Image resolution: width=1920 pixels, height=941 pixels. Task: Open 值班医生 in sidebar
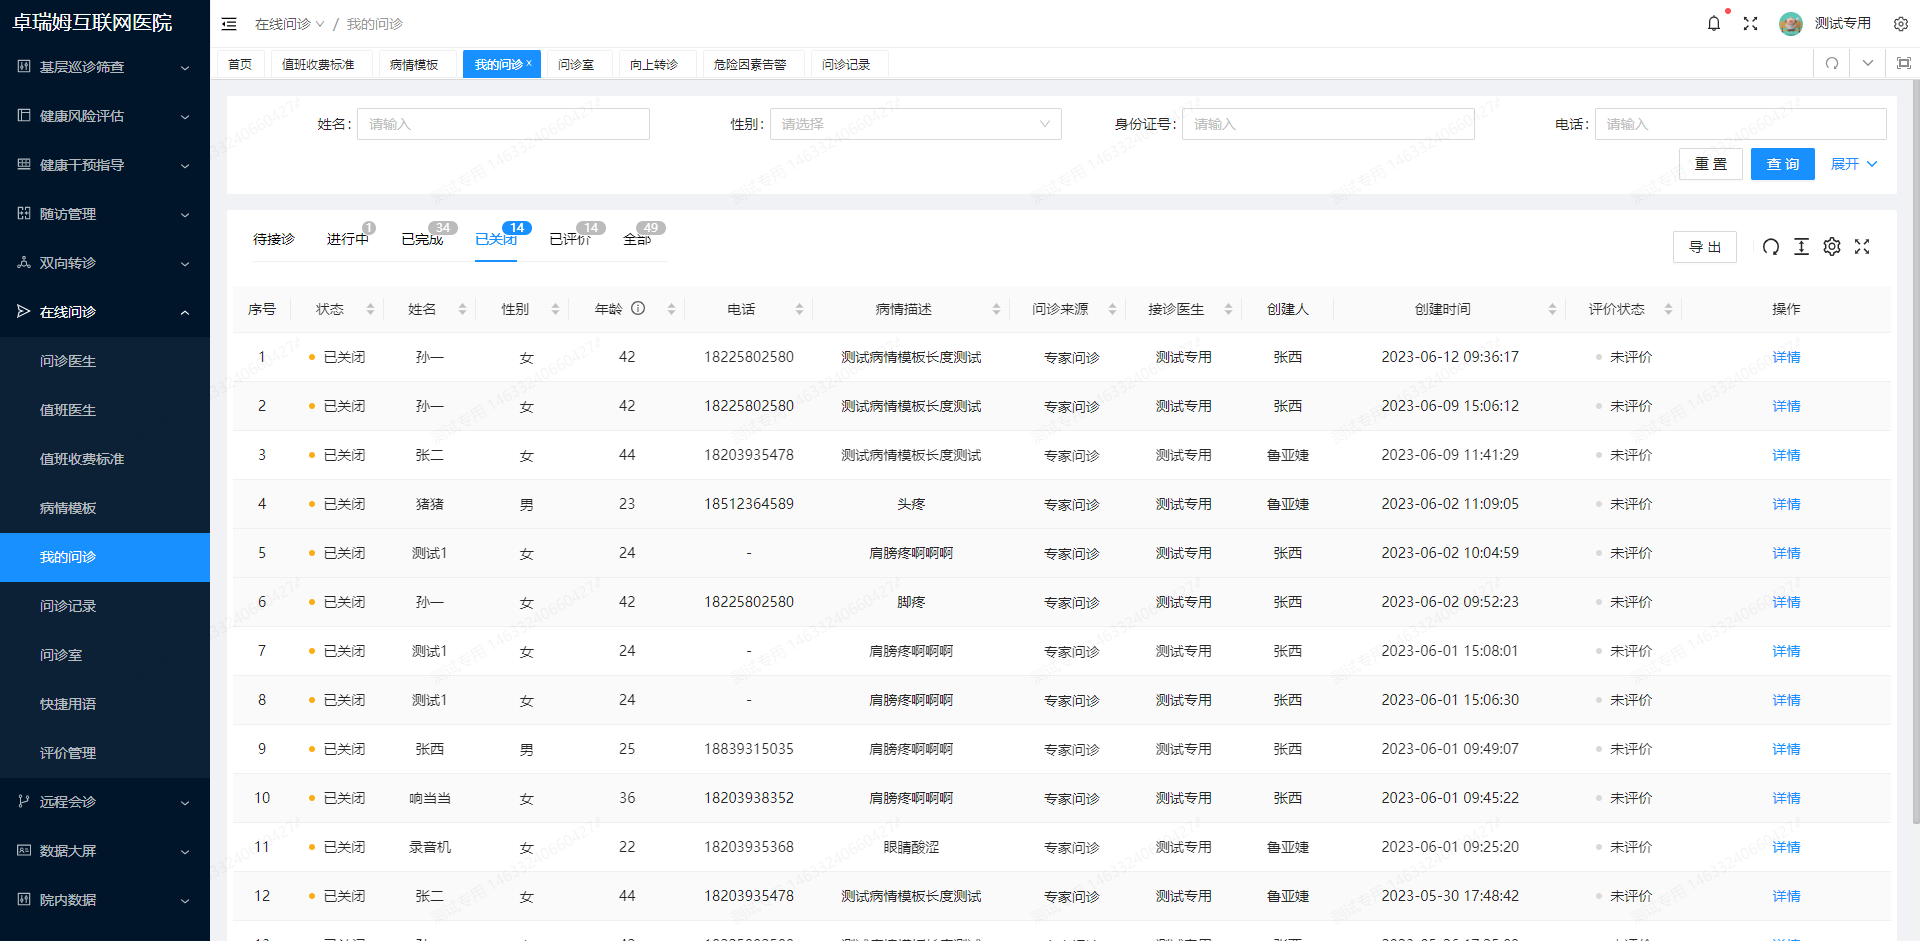click(105, 410)
